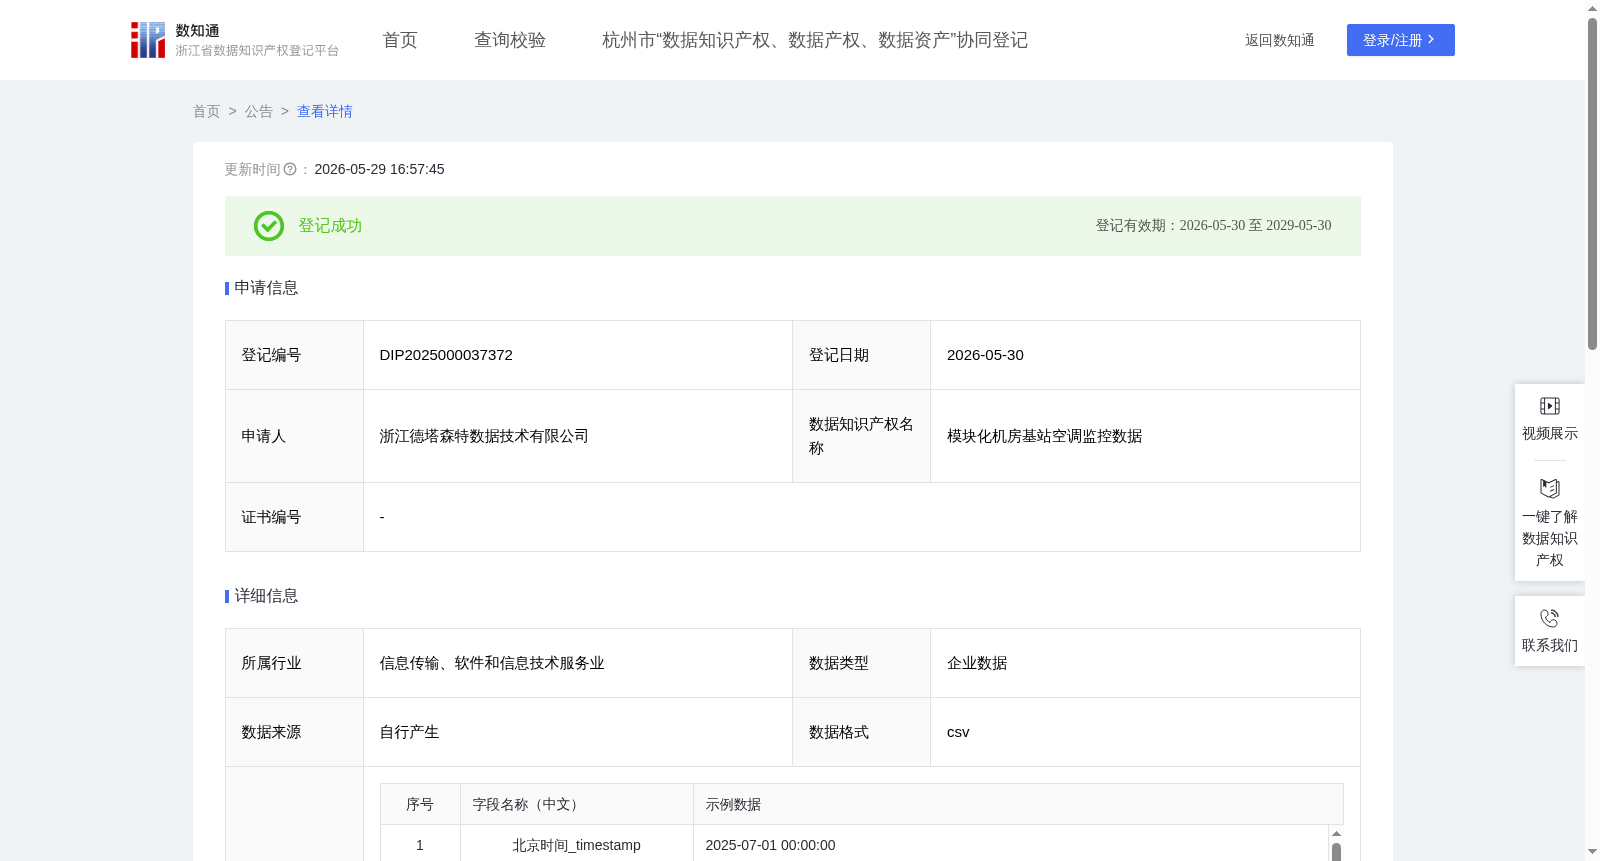Click the green 登记成功 checkmark icon

[269, 226]
